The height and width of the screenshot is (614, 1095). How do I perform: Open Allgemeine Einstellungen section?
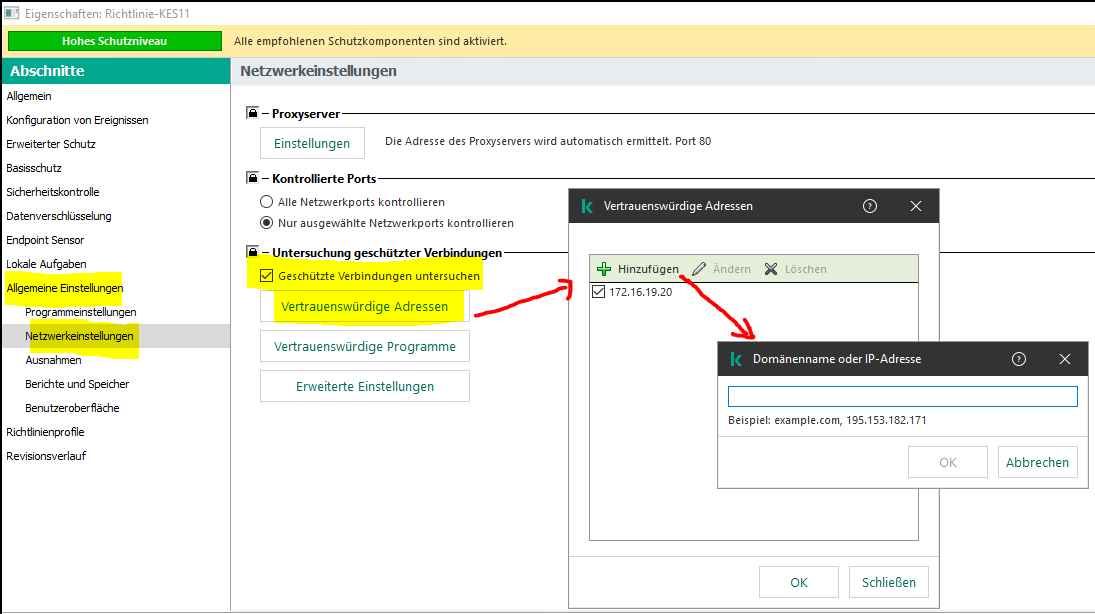[x=65, y=288]
